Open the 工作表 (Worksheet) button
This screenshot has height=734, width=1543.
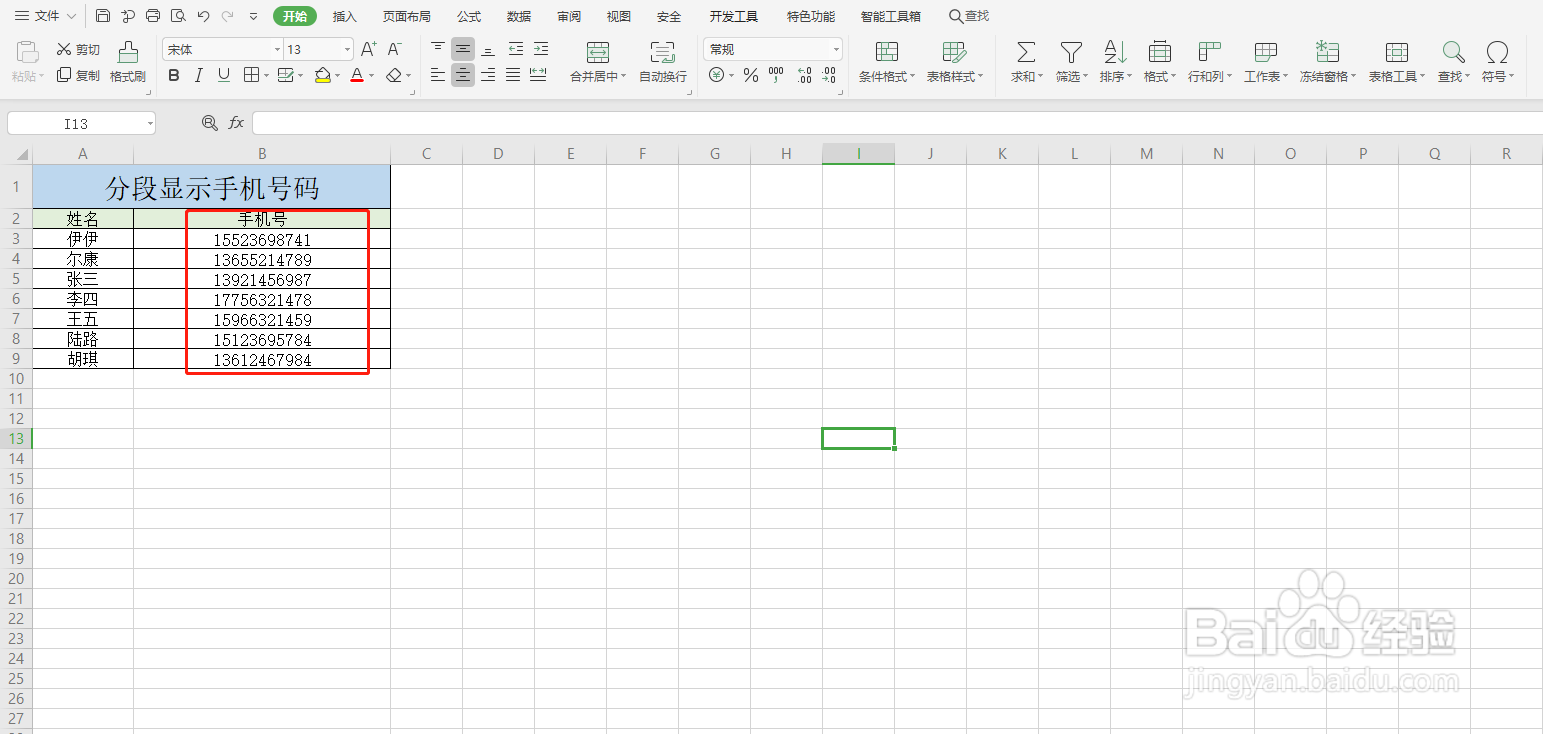(x=1265, y=61)
